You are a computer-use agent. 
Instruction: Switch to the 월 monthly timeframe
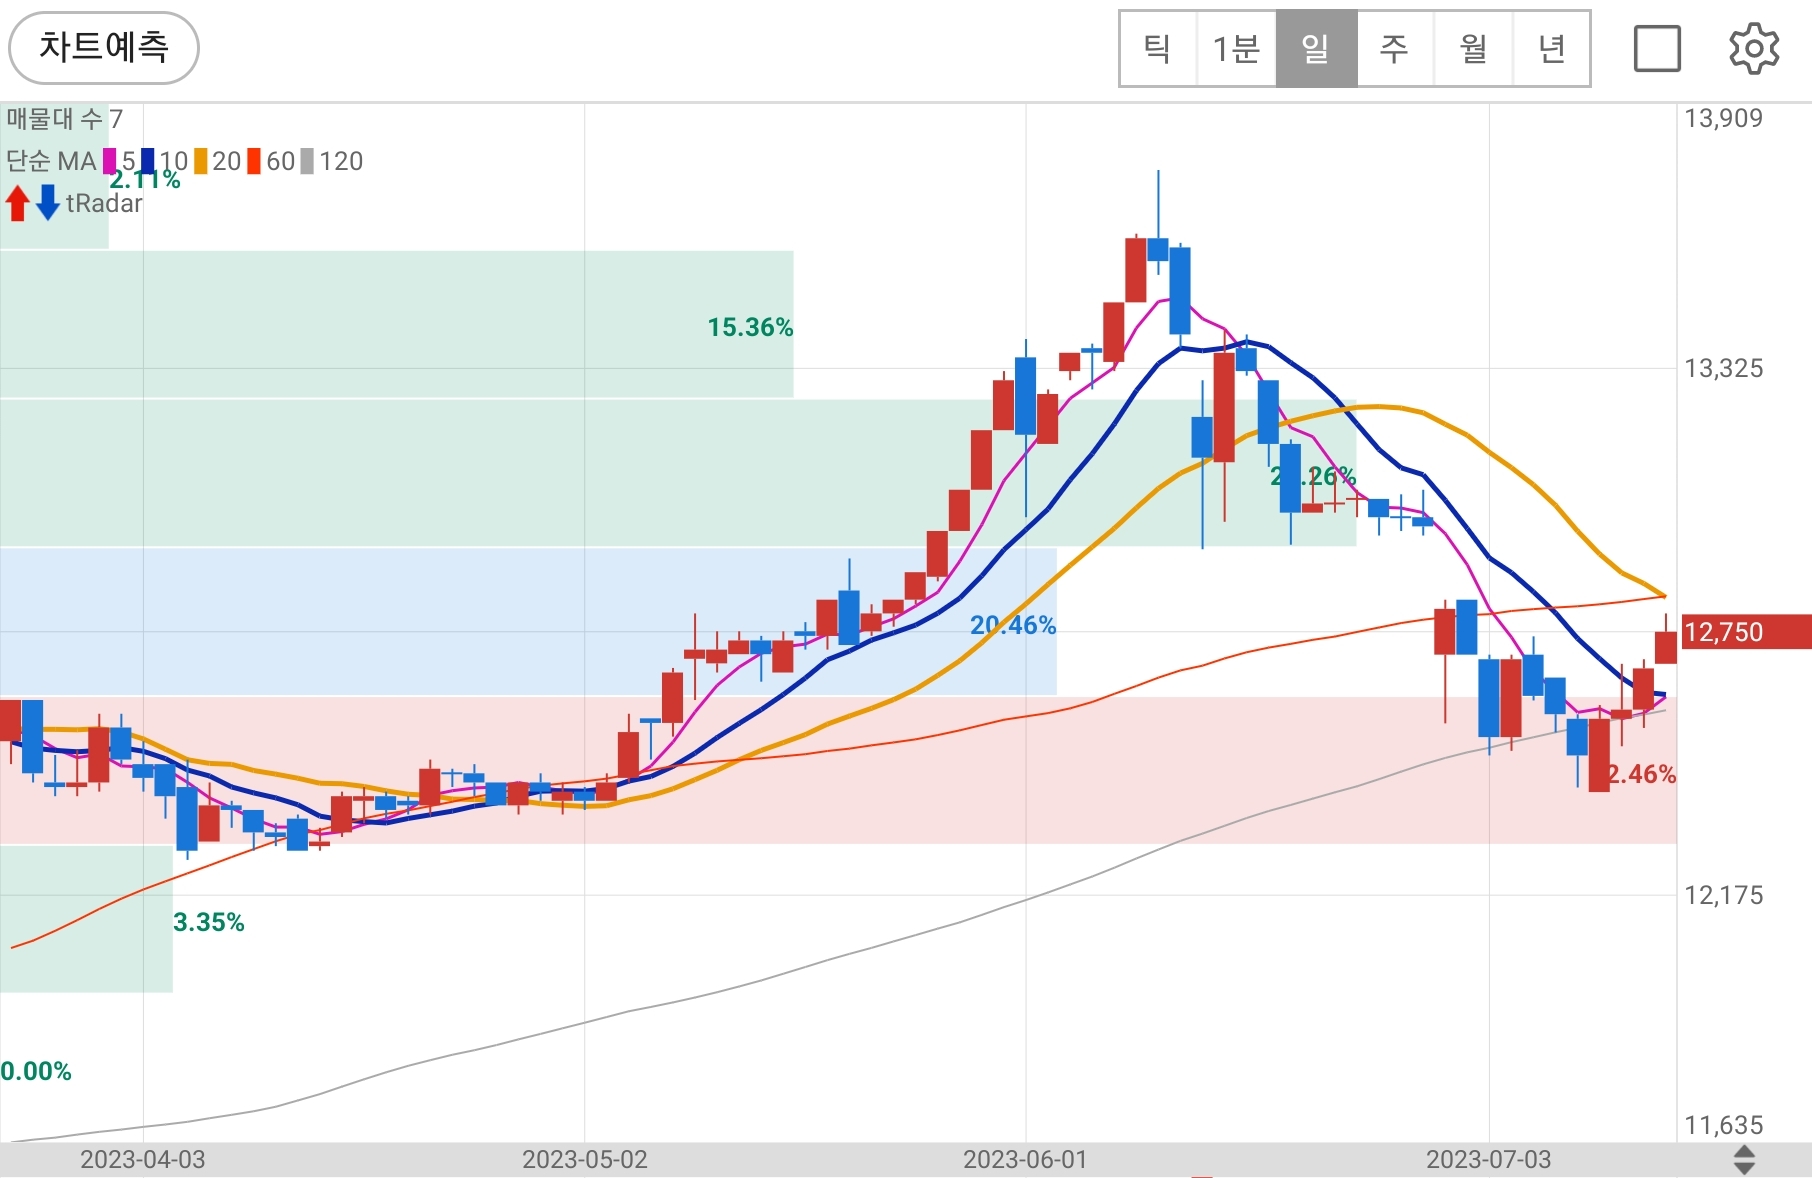click(x=1473, y=48)
